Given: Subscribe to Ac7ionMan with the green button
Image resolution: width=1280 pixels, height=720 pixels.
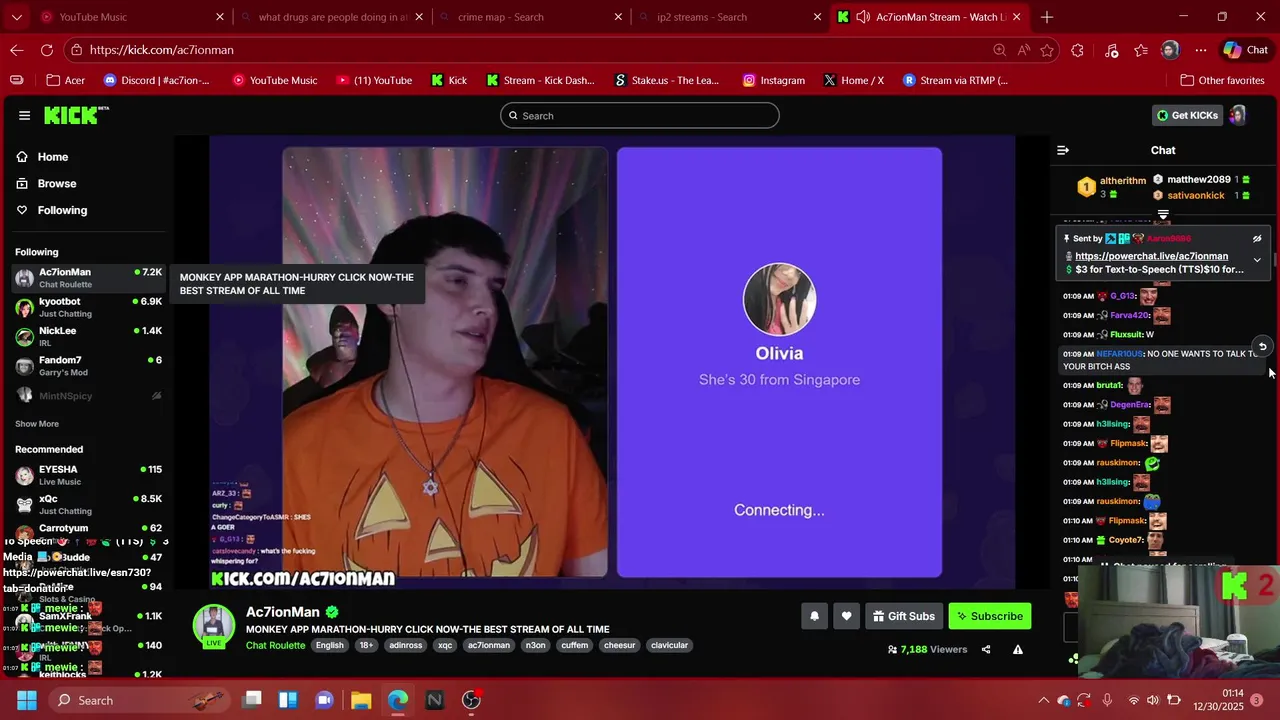Looking at the screenshot, I should coord(990,616).
